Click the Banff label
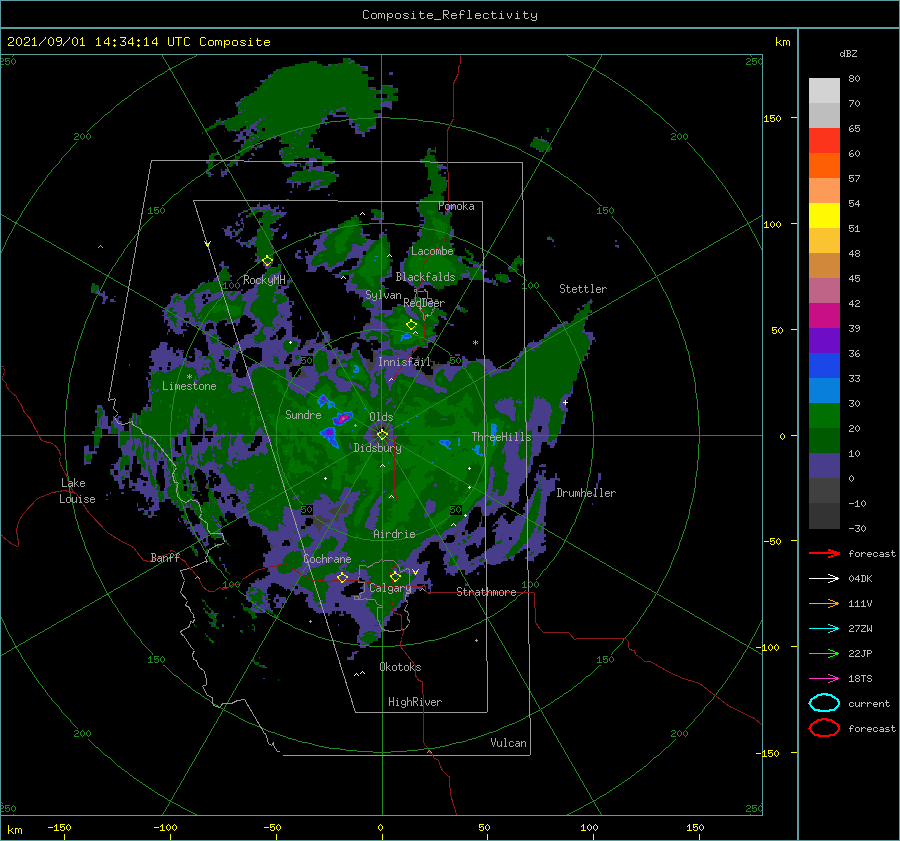Screen dimensions: 900x841 pos(165,557)
